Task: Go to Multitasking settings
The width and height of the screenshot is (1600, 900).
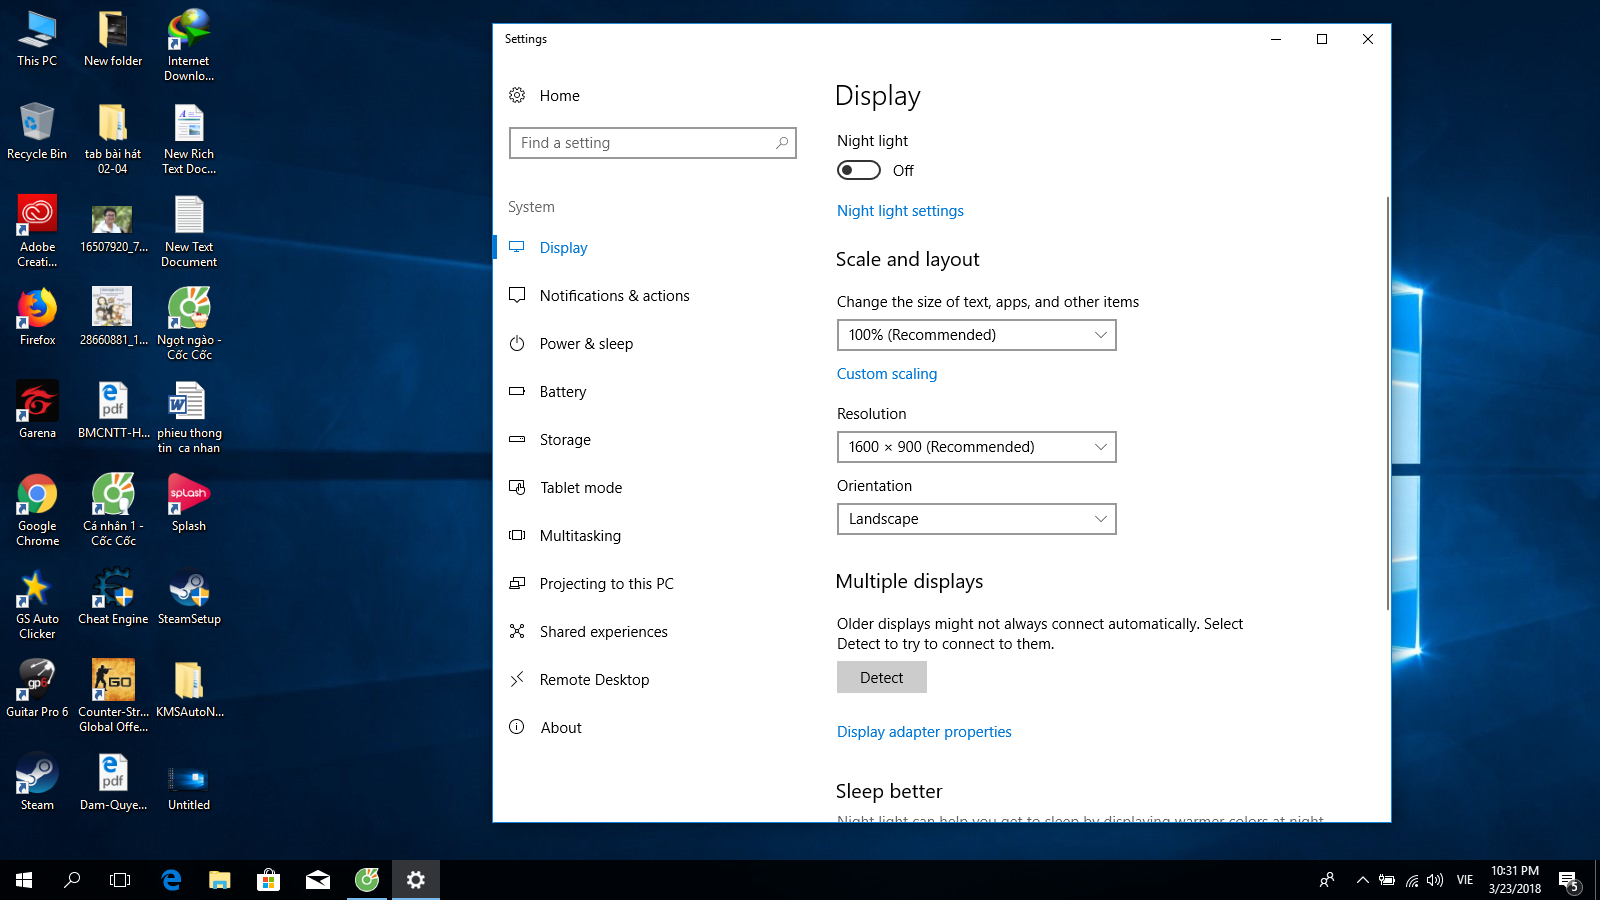Action: pyautogui.click(x=580, y=535)
